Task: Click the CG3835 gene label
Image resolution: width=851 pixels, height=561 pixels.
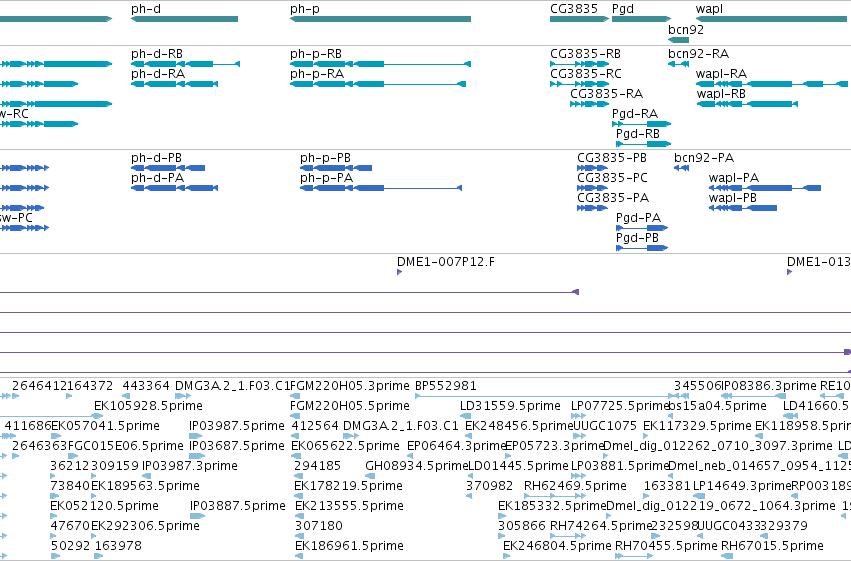Action: click(574, 9)
